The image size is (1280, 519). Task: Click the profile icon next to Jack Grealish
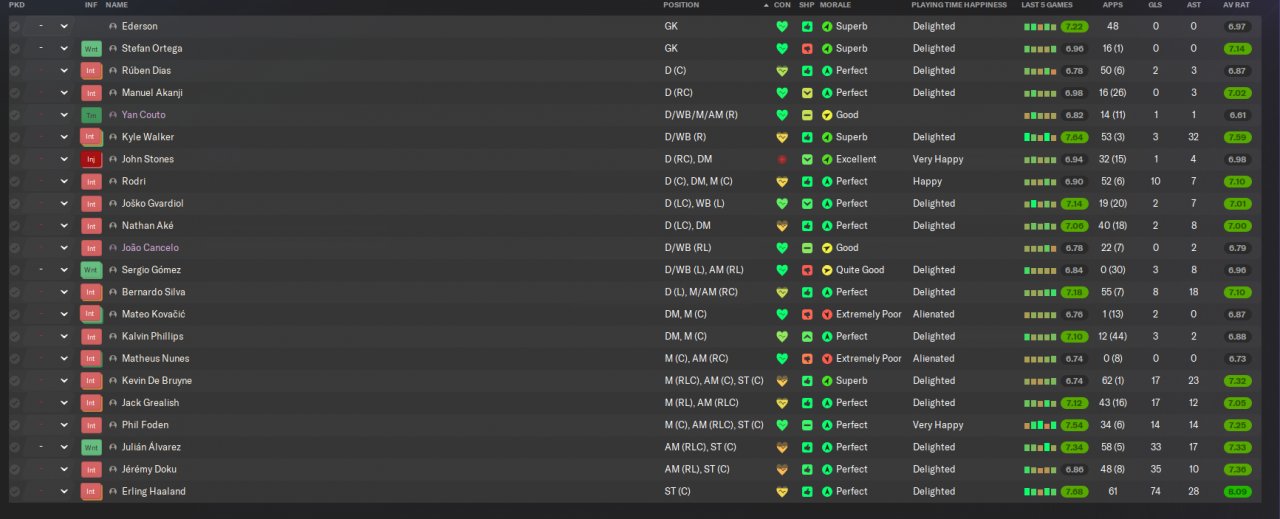[x=113, y=403]
